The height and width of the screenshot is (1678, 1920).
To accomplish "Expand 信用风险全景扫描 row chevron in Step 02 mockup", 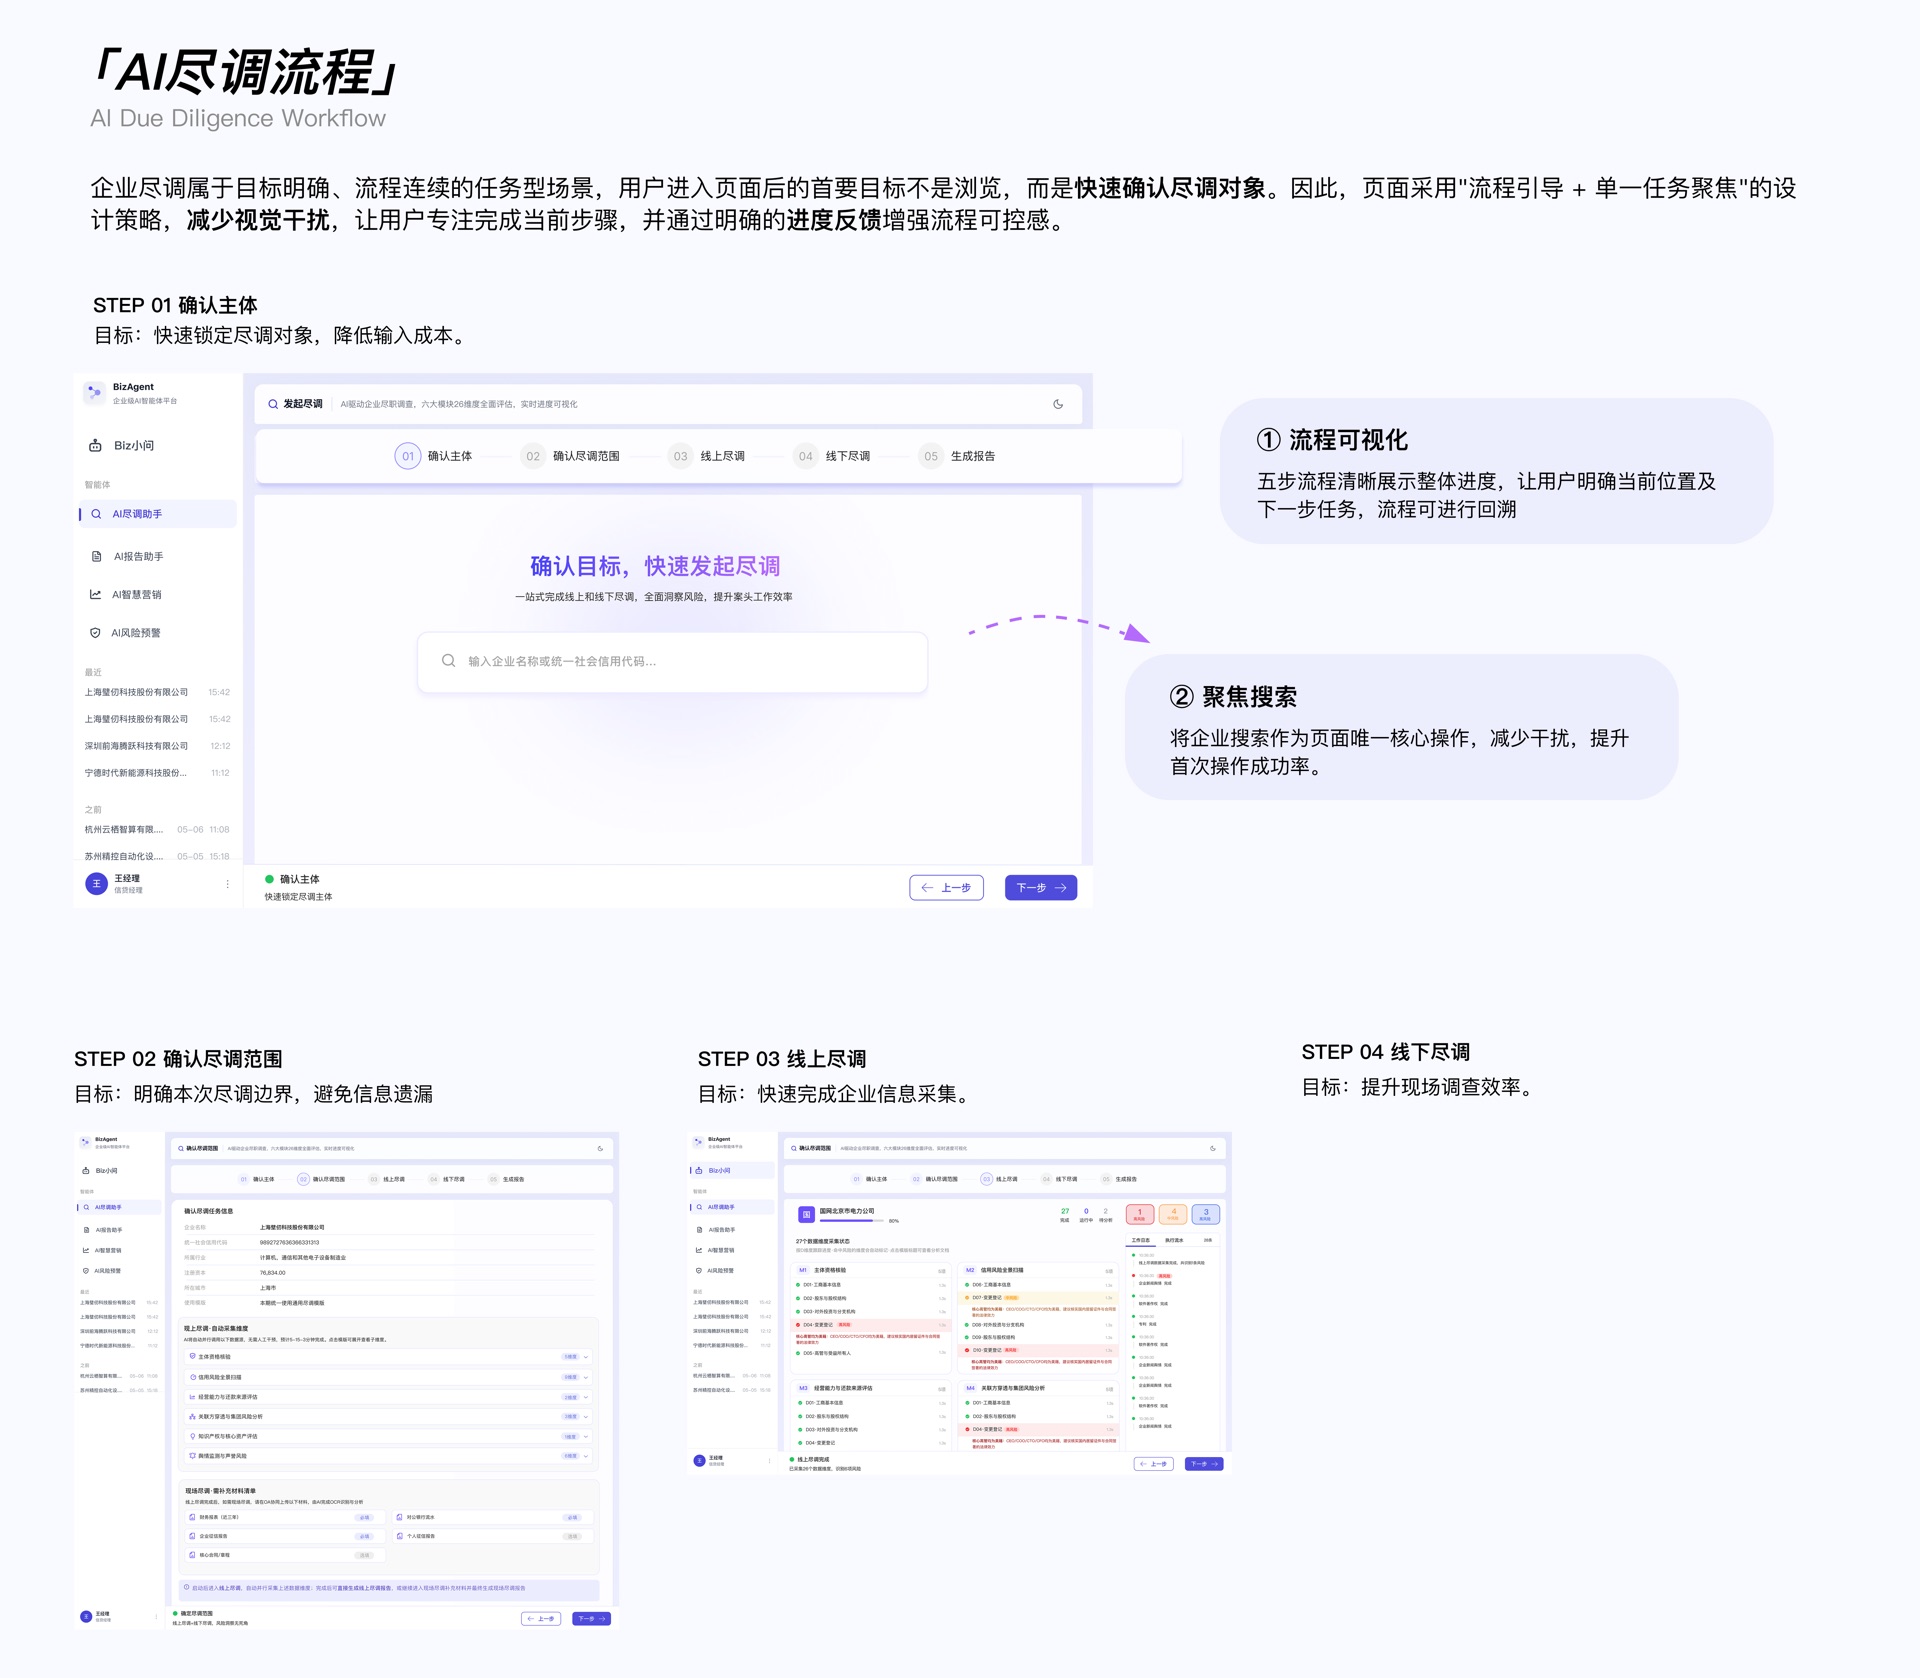I will [586, 1377].
